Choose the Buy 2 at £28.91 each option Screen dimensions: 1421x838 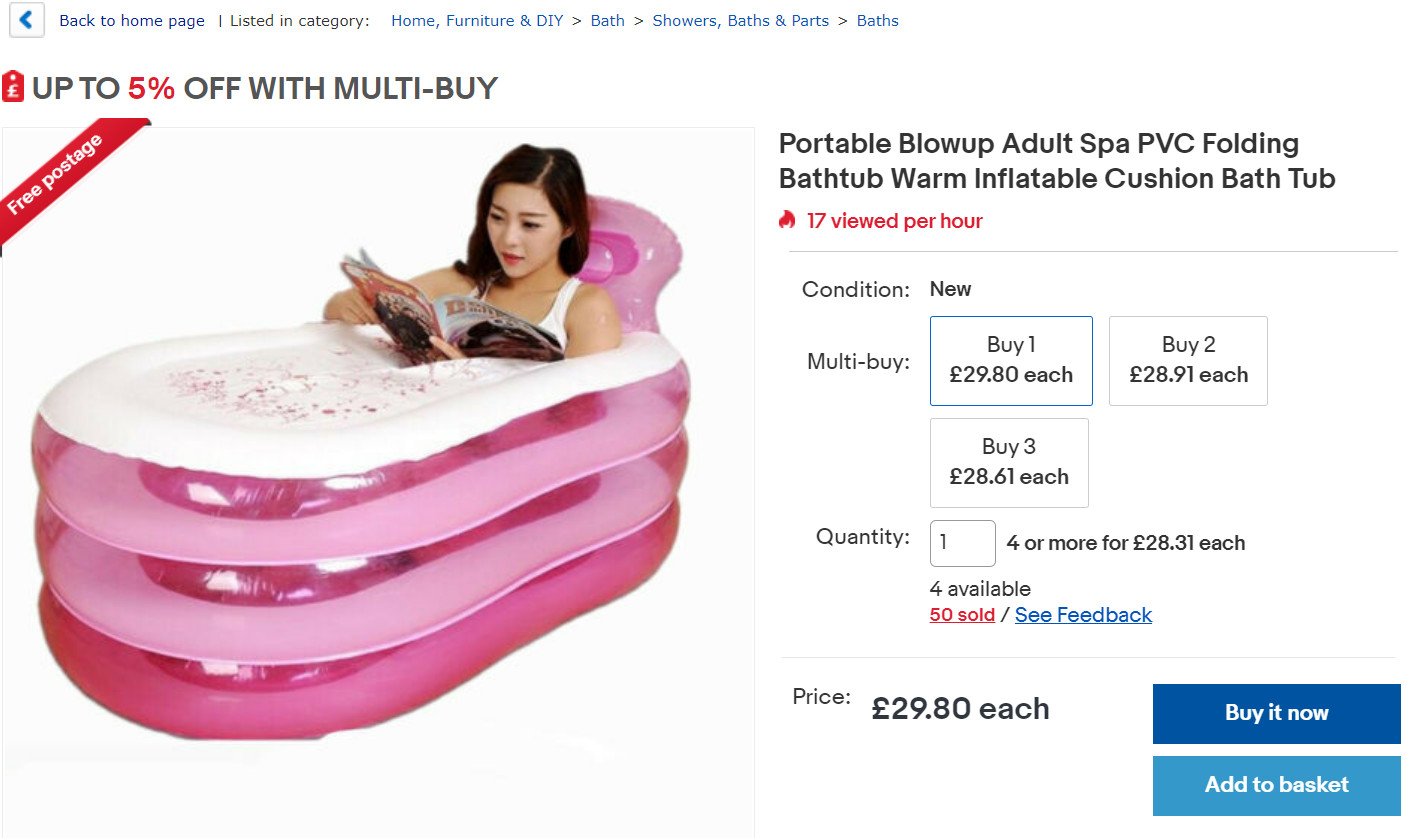[x=1188, y=360]
